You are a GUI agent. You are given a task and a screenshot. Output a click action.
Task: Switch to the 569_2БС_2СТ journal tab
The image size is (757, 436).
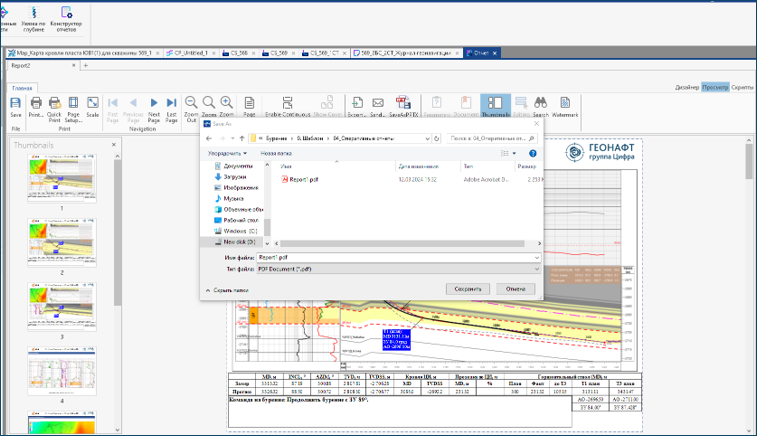pos(406,53)
